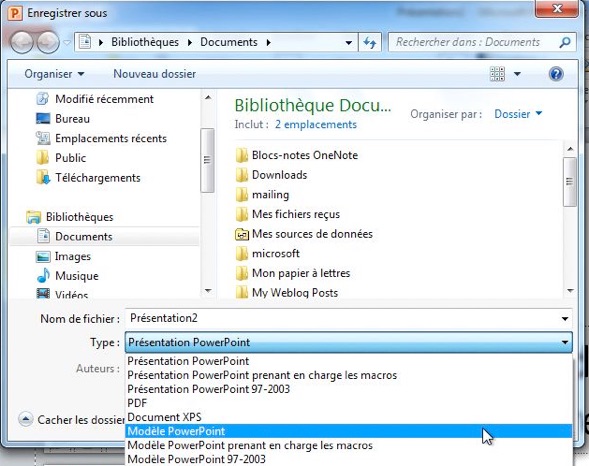589x466 pixels.
Task: Click the Forward navigation arrow button
Action: coord(48,42)
